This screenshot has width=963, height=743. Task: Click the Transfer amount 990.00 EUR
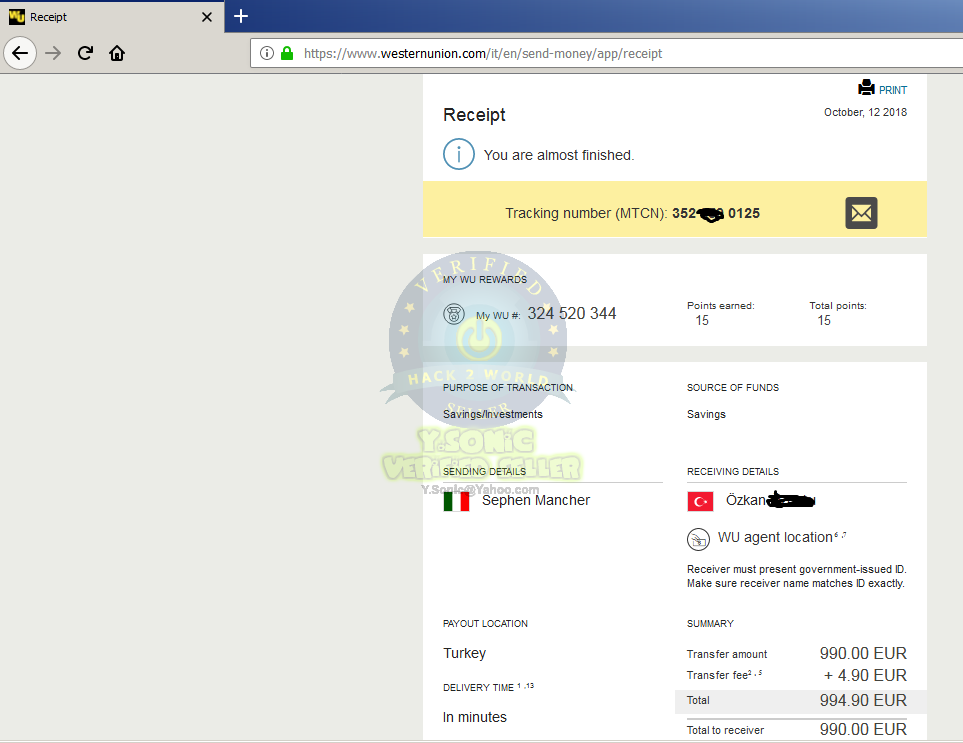[863, 653]
